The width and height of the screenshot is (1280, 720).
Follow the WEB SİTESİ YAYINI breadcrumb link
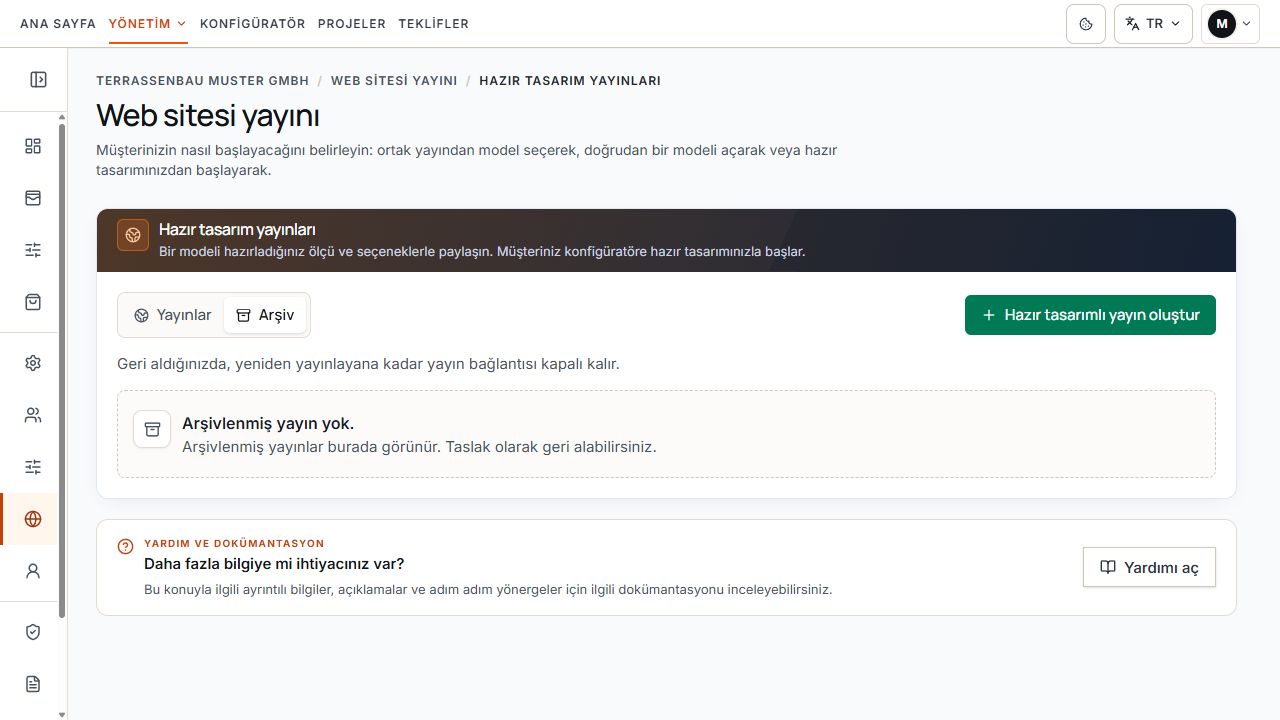coord(394,81)
